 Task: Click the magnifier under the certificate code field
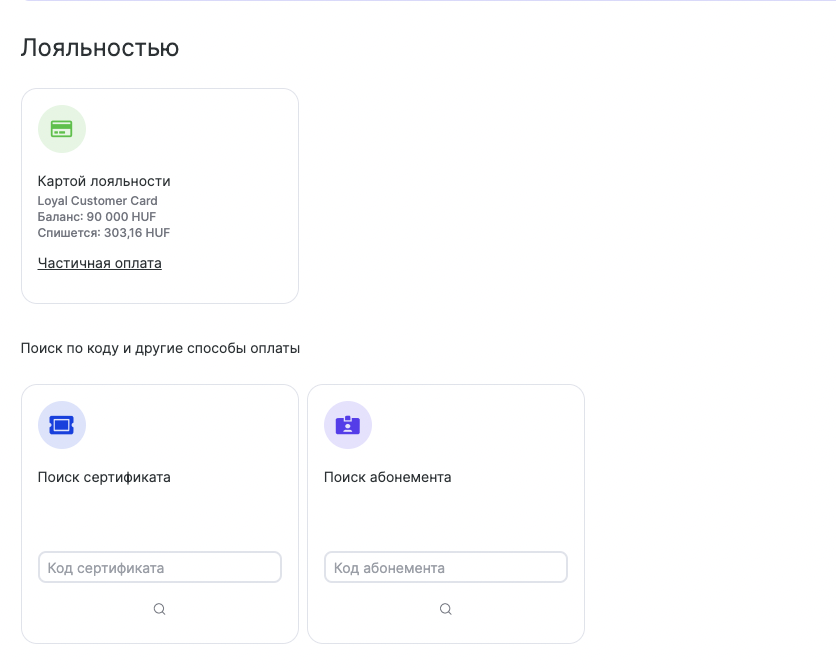coord(159,609)
